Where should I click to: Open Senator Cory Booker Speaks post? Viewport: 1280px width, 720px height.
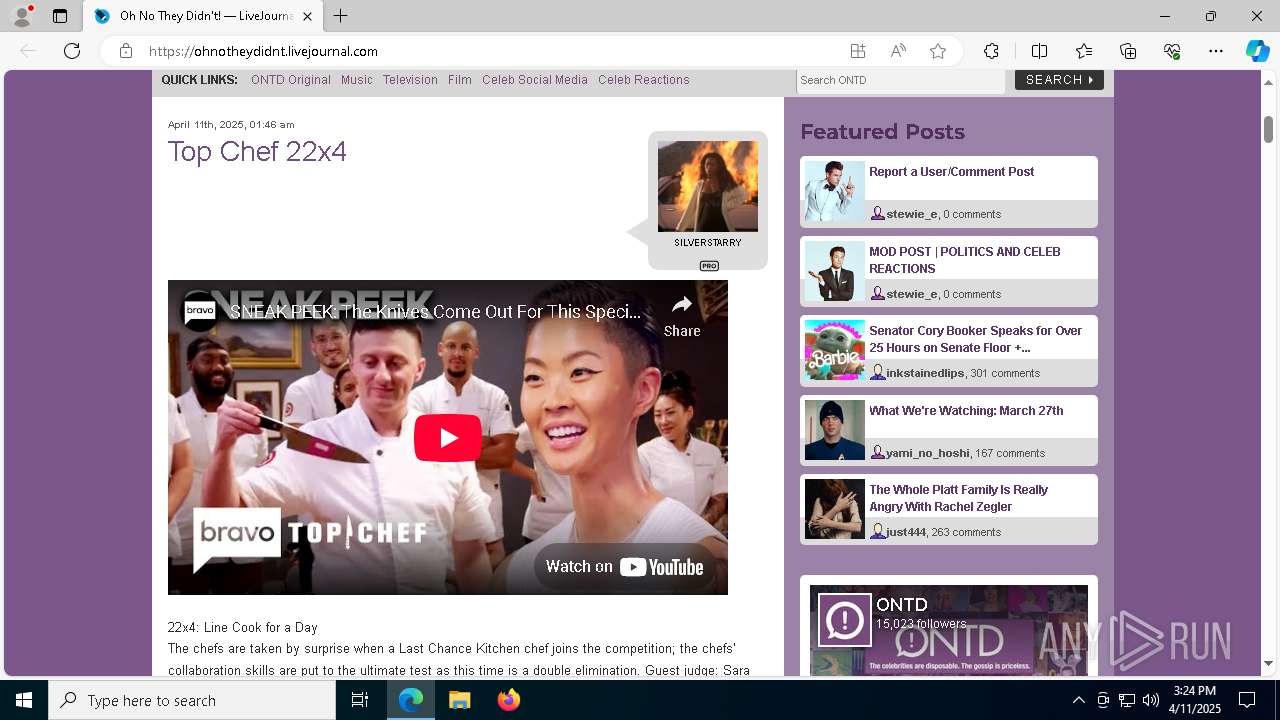point(976,339)
